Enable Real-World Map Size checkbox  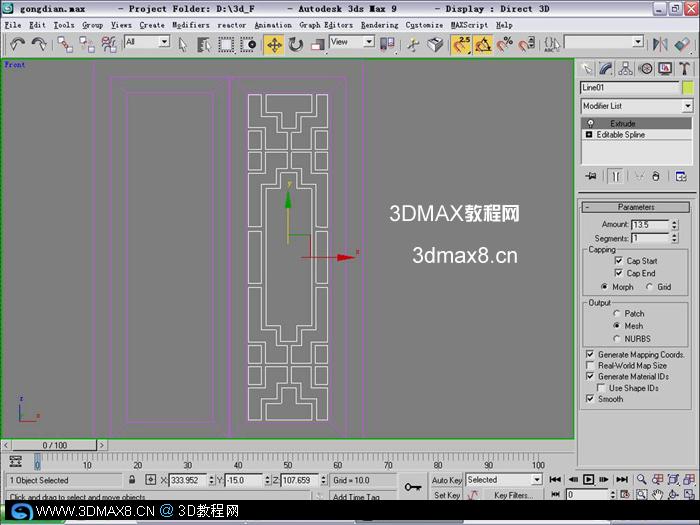coord(590,365)
